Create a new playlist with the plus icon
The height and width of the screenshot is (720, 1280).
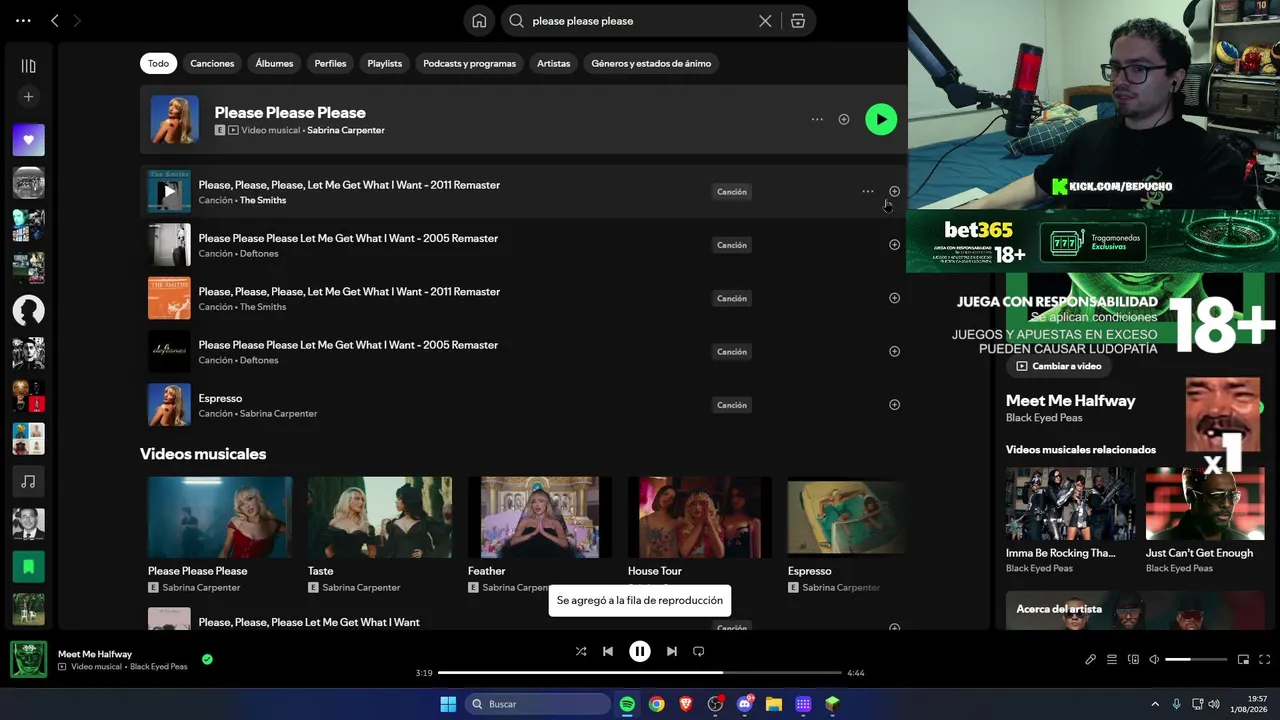pyautogui.click(x=28, y=97)
